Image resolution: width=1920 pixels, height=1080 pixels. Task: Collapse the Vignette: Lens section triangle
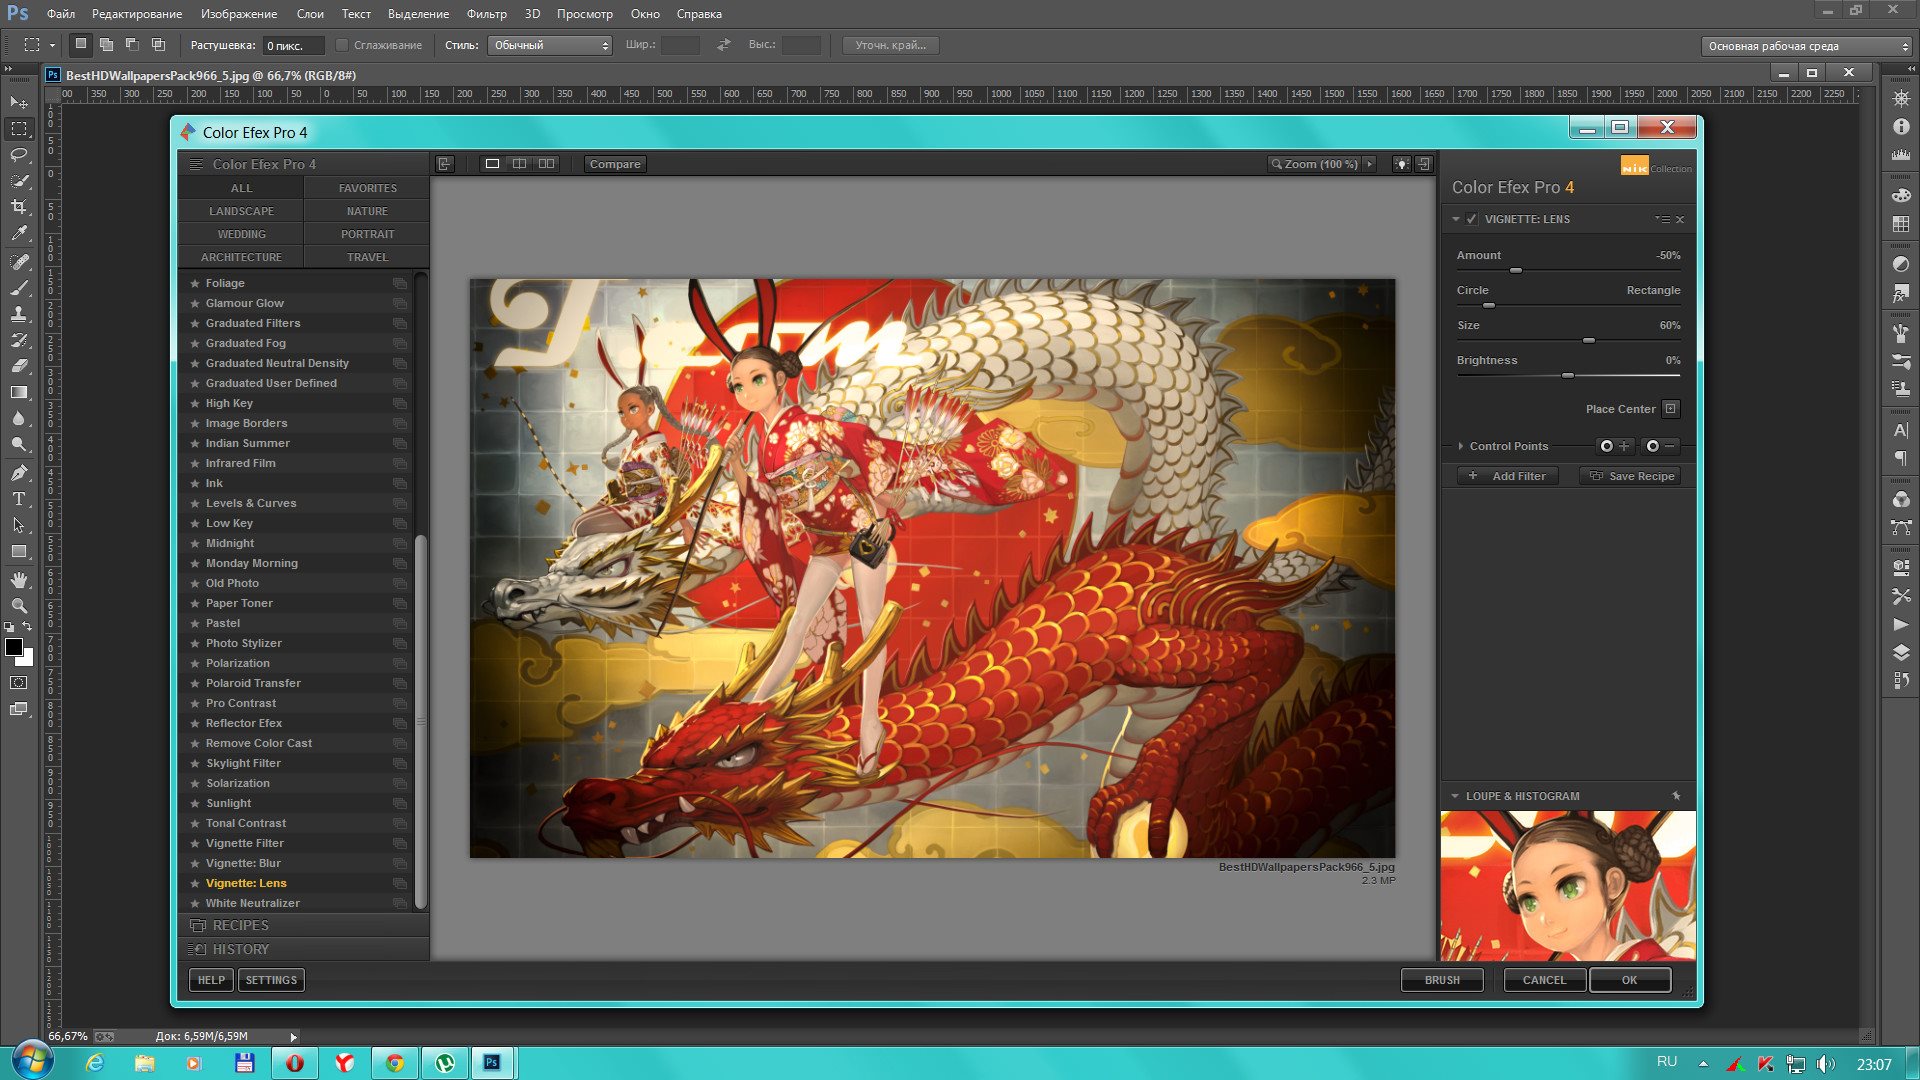(x=1456, y=219)
